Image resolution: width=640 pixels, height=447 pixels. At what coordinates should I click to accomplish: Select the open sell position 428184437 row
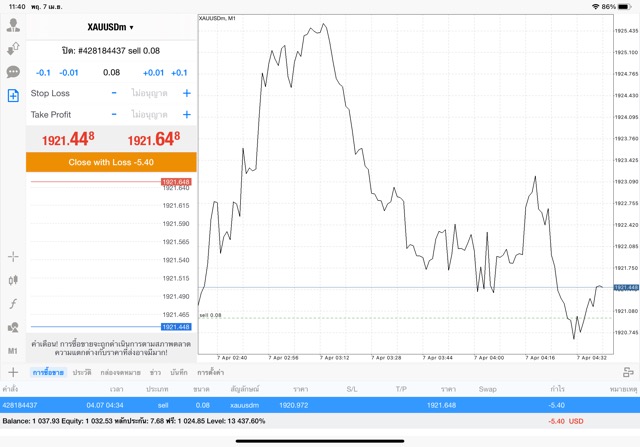(x=300, y=405)
